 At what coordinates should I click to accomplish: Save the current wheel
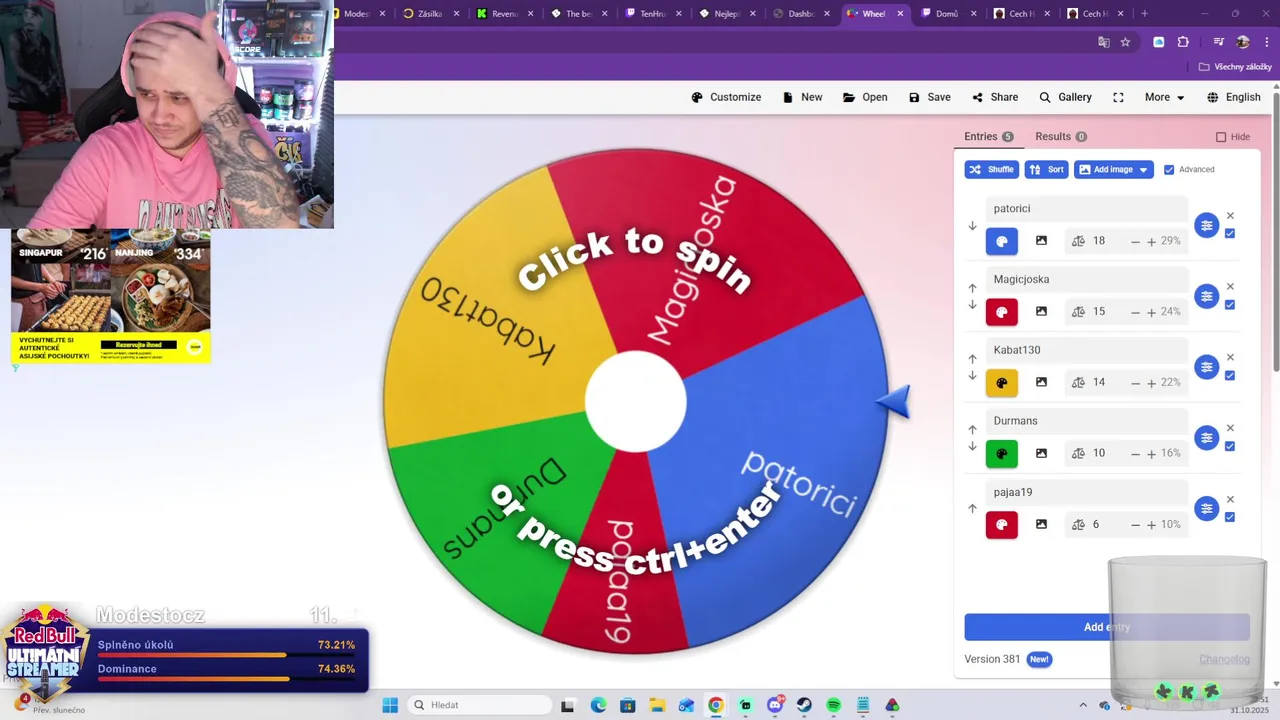coord(929,97)
